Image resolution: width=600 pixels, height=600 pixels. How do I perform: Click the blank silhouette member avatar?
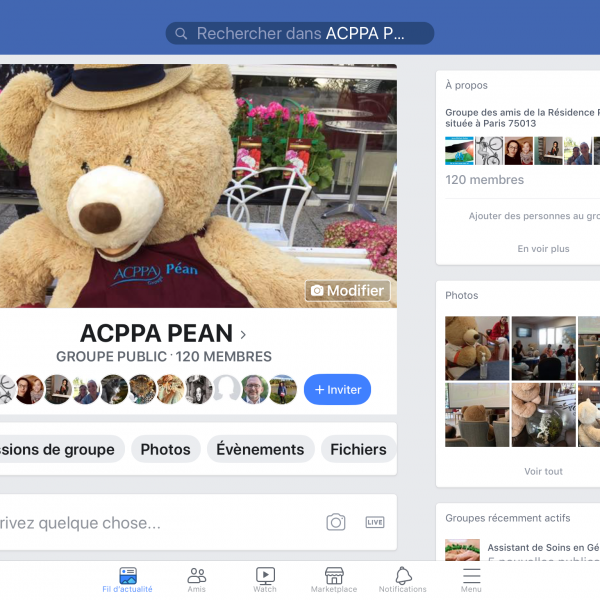coord(226,390)
